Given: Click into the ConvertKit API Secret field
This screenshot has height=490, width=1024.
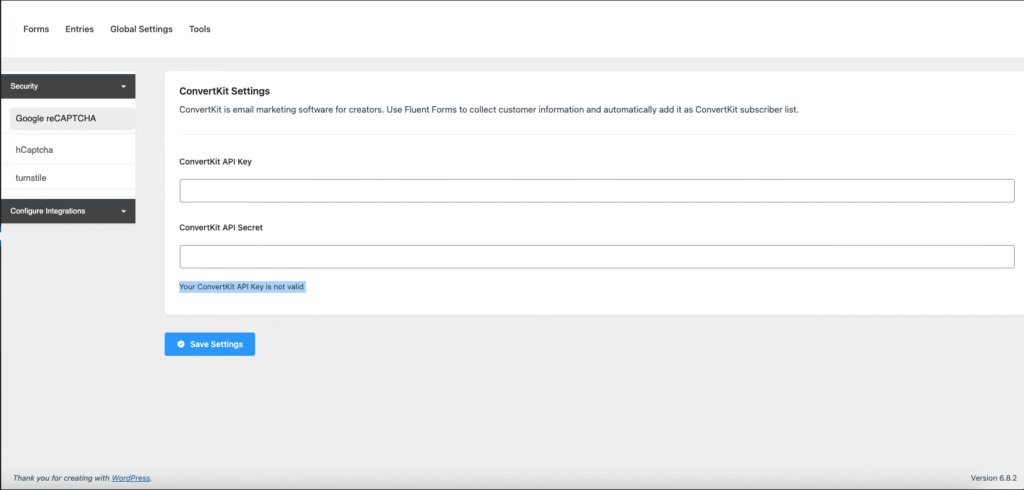Looking at the screenshot, I should tap(596, 257).
